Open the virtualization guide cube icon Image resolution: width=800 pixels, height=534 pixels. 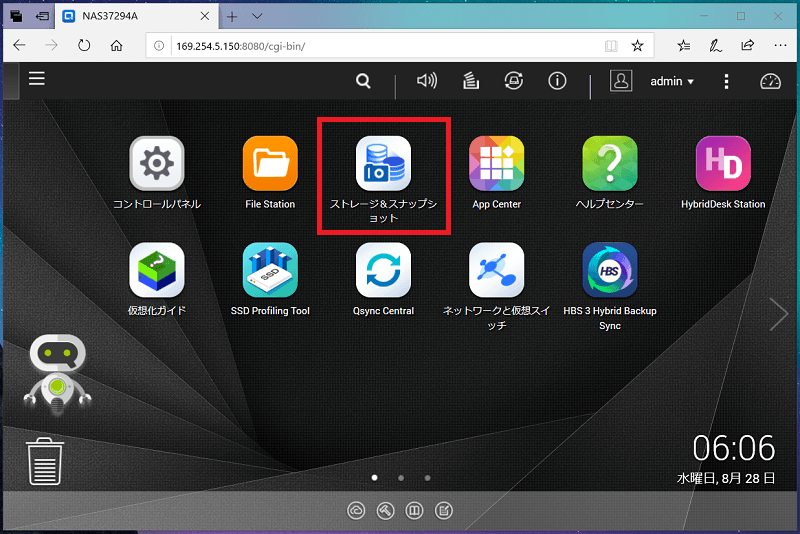tap(157, 270)
